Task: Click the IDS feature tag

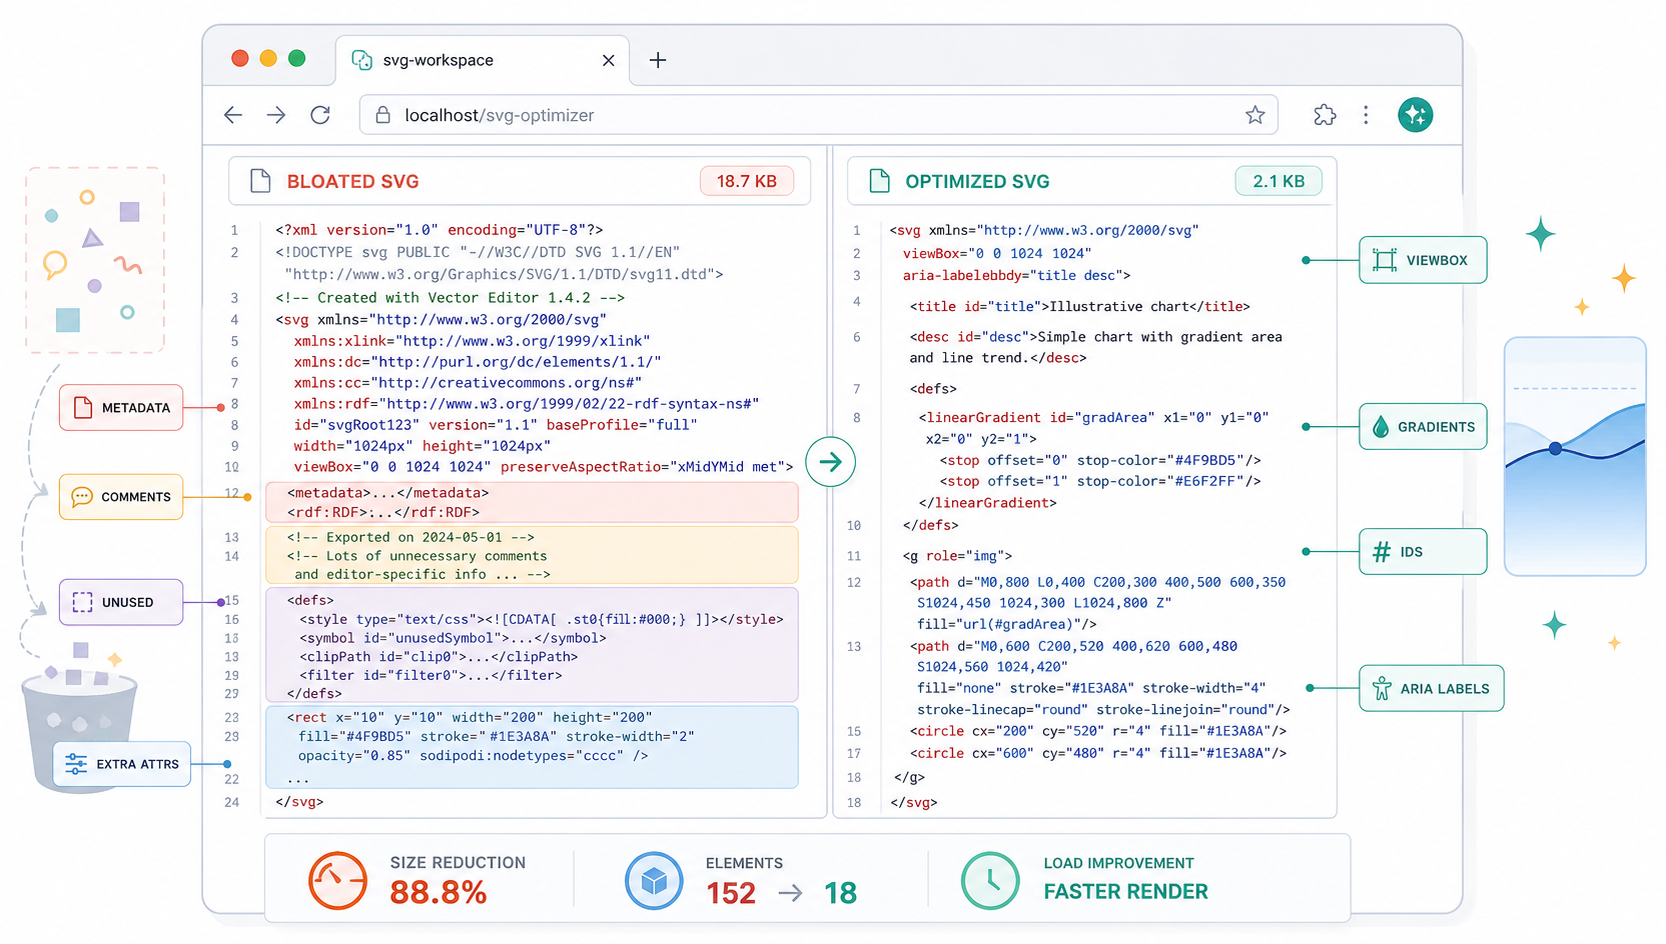Action: click(x=1423, y=552)
